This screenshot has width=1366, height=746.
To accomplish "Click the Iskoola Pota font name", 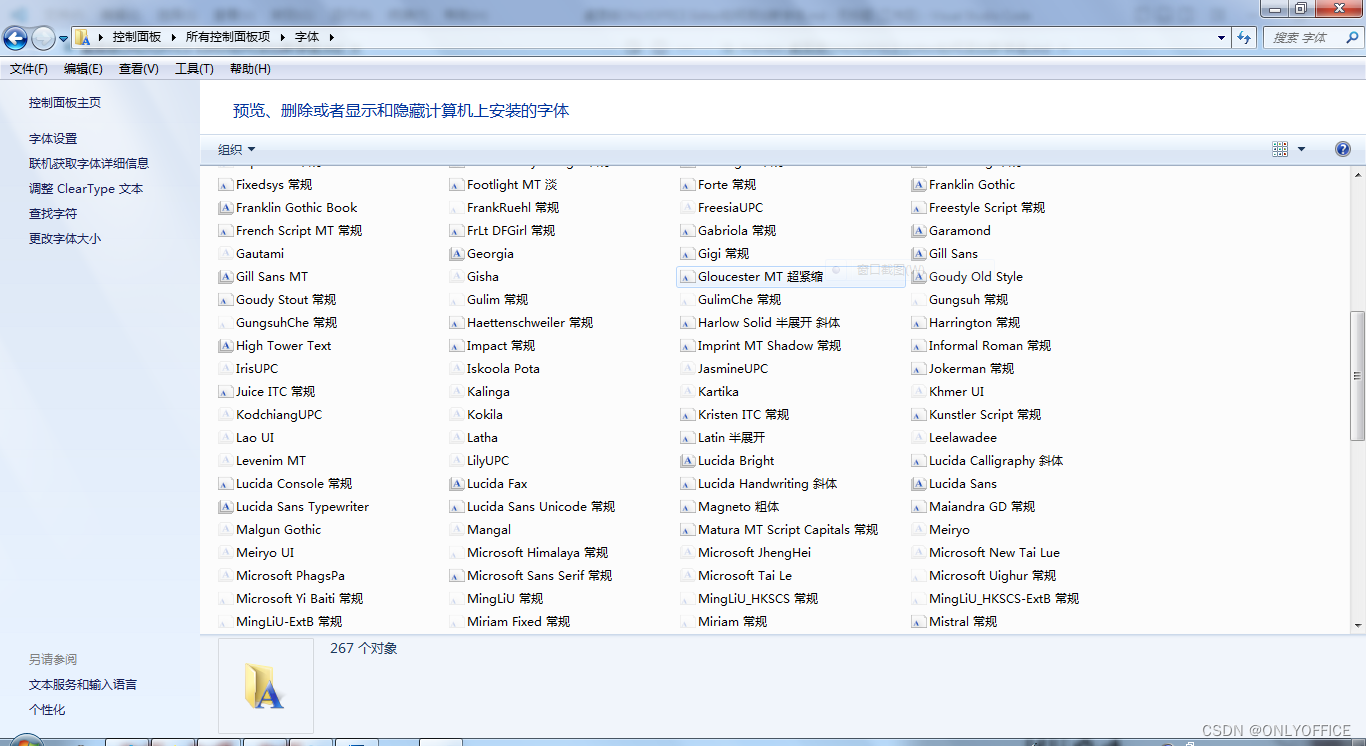I will [x=503, y=369].
